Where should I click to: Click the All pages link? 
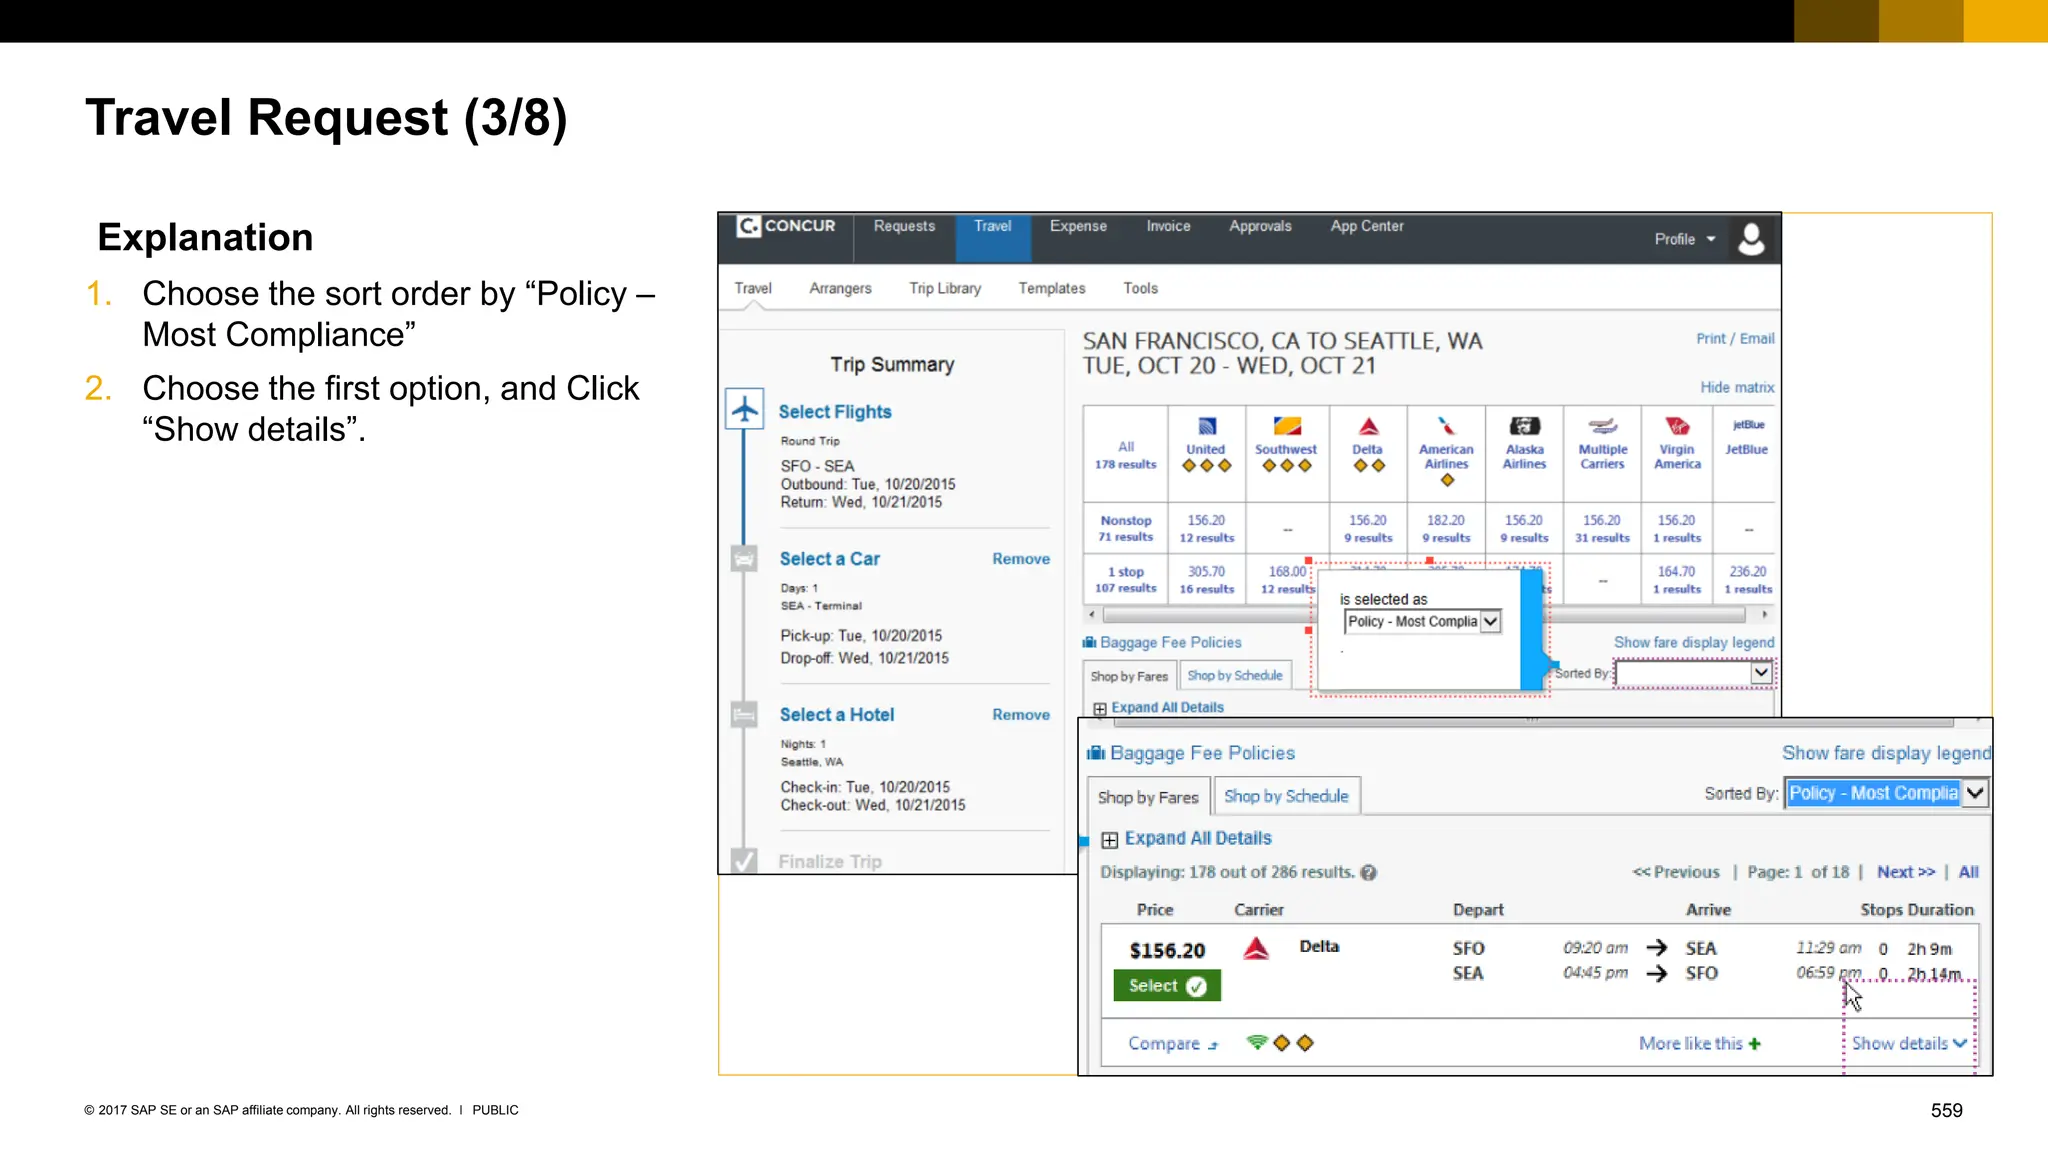(x=1968, y=872)
